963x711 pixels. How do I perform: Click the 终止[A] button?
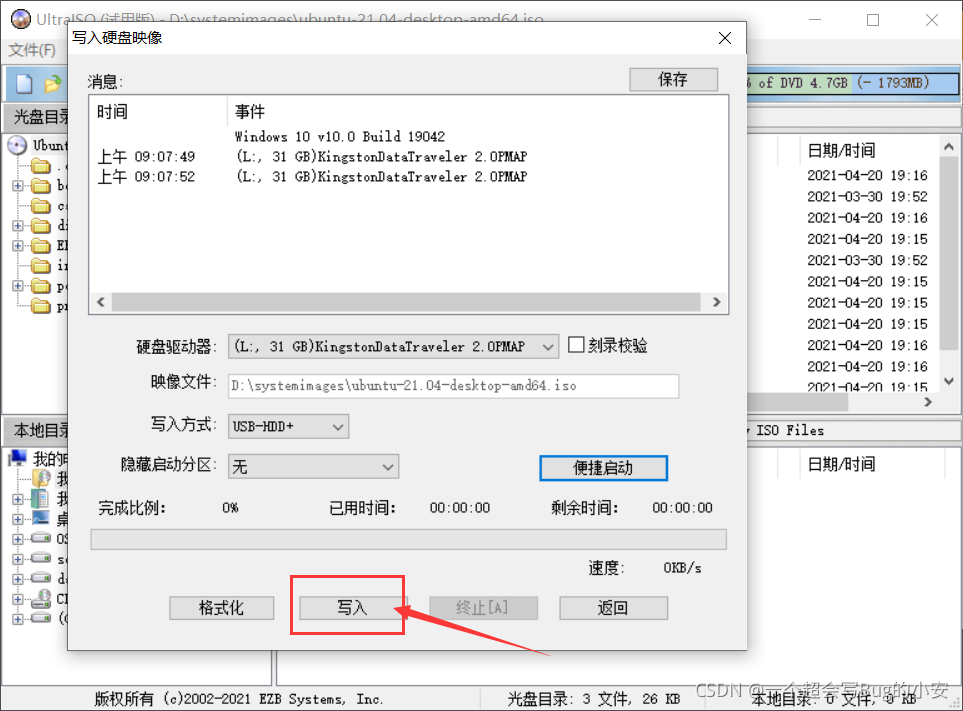point(483,608)
